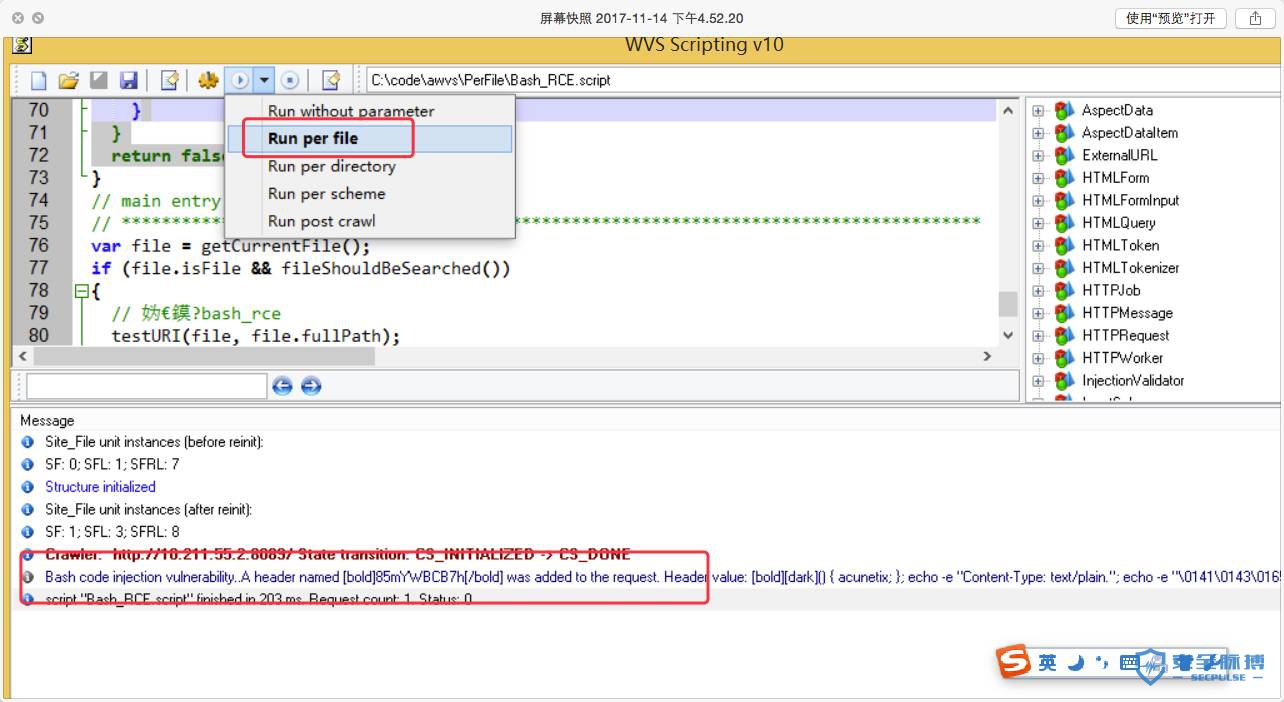Viewport: 1284px width, 702px height.
Task: Select the HTTPMessage class label
Action: [1128, 313]
